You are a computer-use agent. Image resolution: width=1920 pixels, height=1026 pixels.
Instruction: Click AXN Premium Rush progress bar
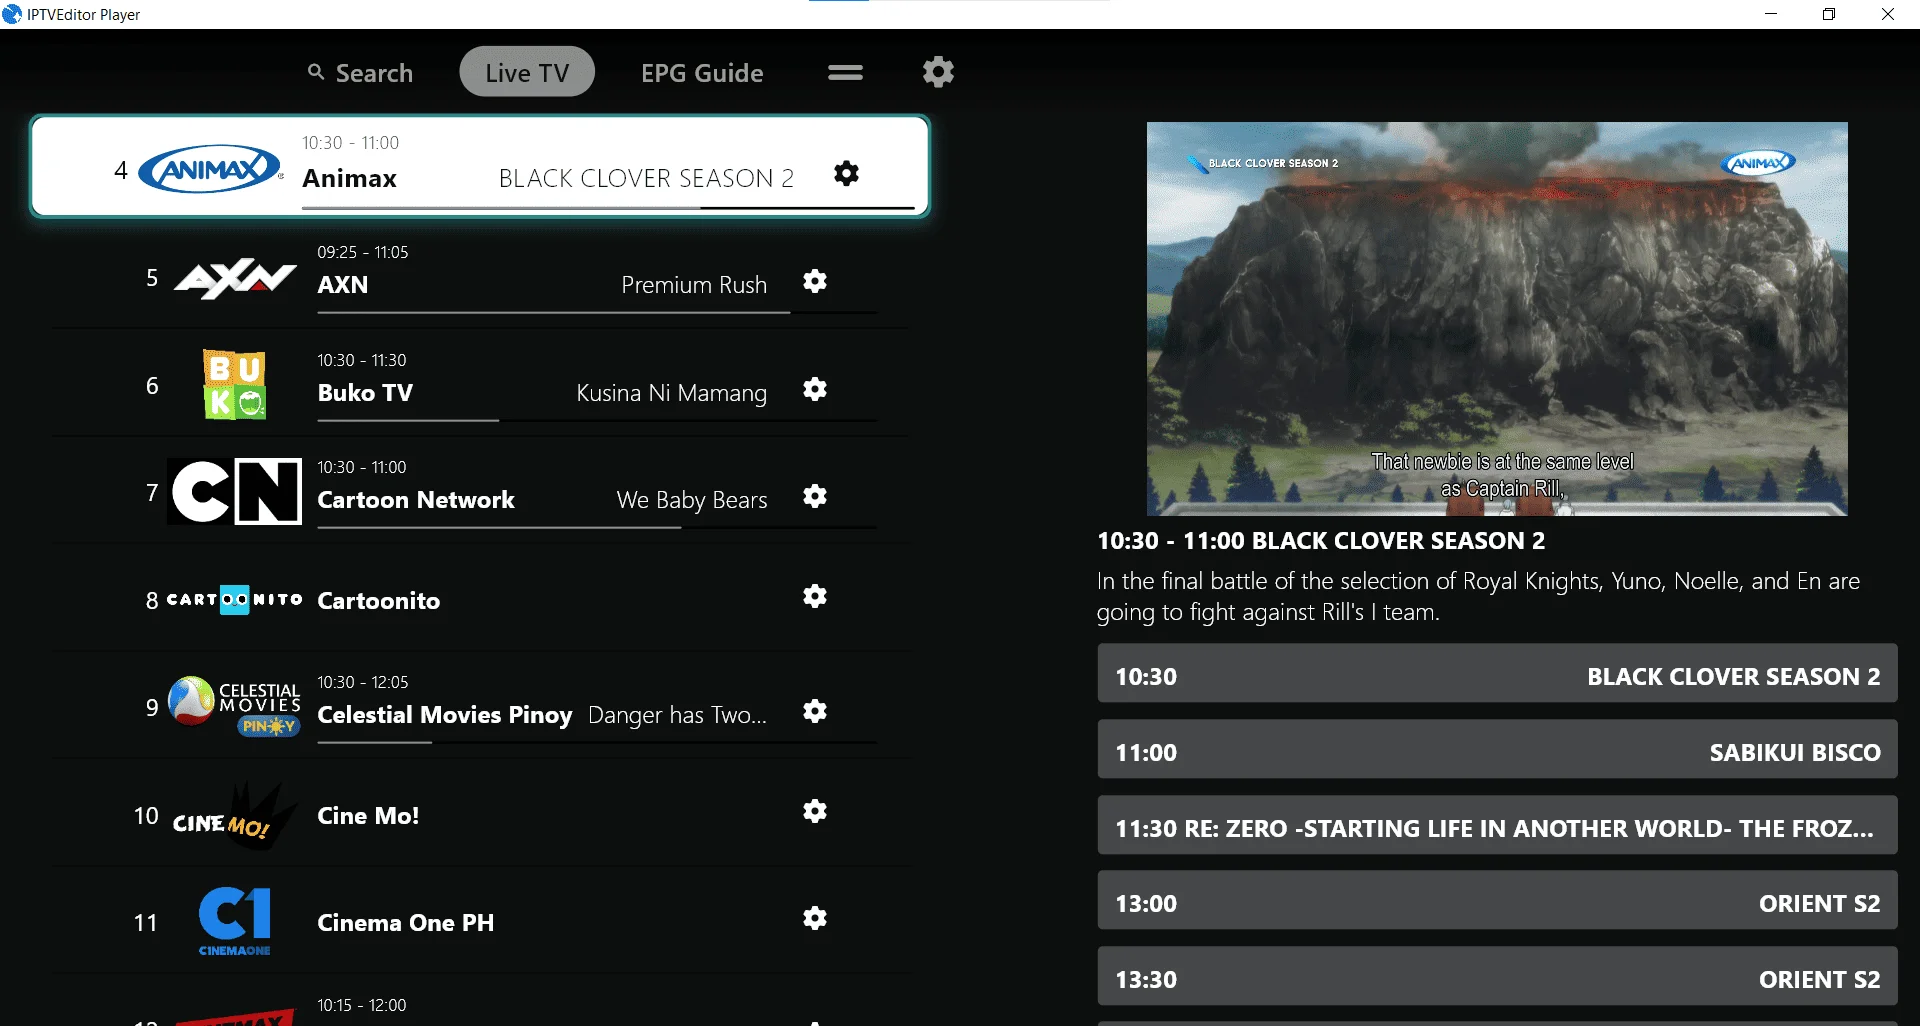(597, 313)
